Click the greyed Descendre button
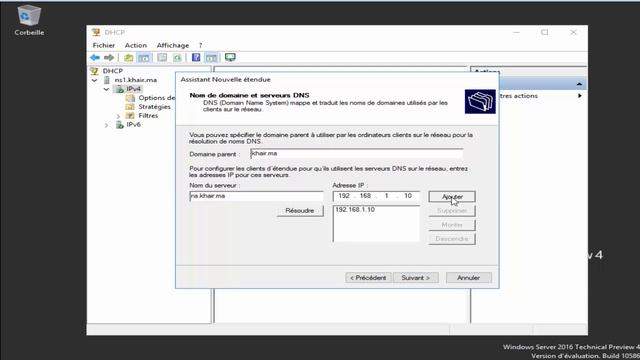This screenshot has width=640, height=360. pyautogui.click(x=452, y=239)
